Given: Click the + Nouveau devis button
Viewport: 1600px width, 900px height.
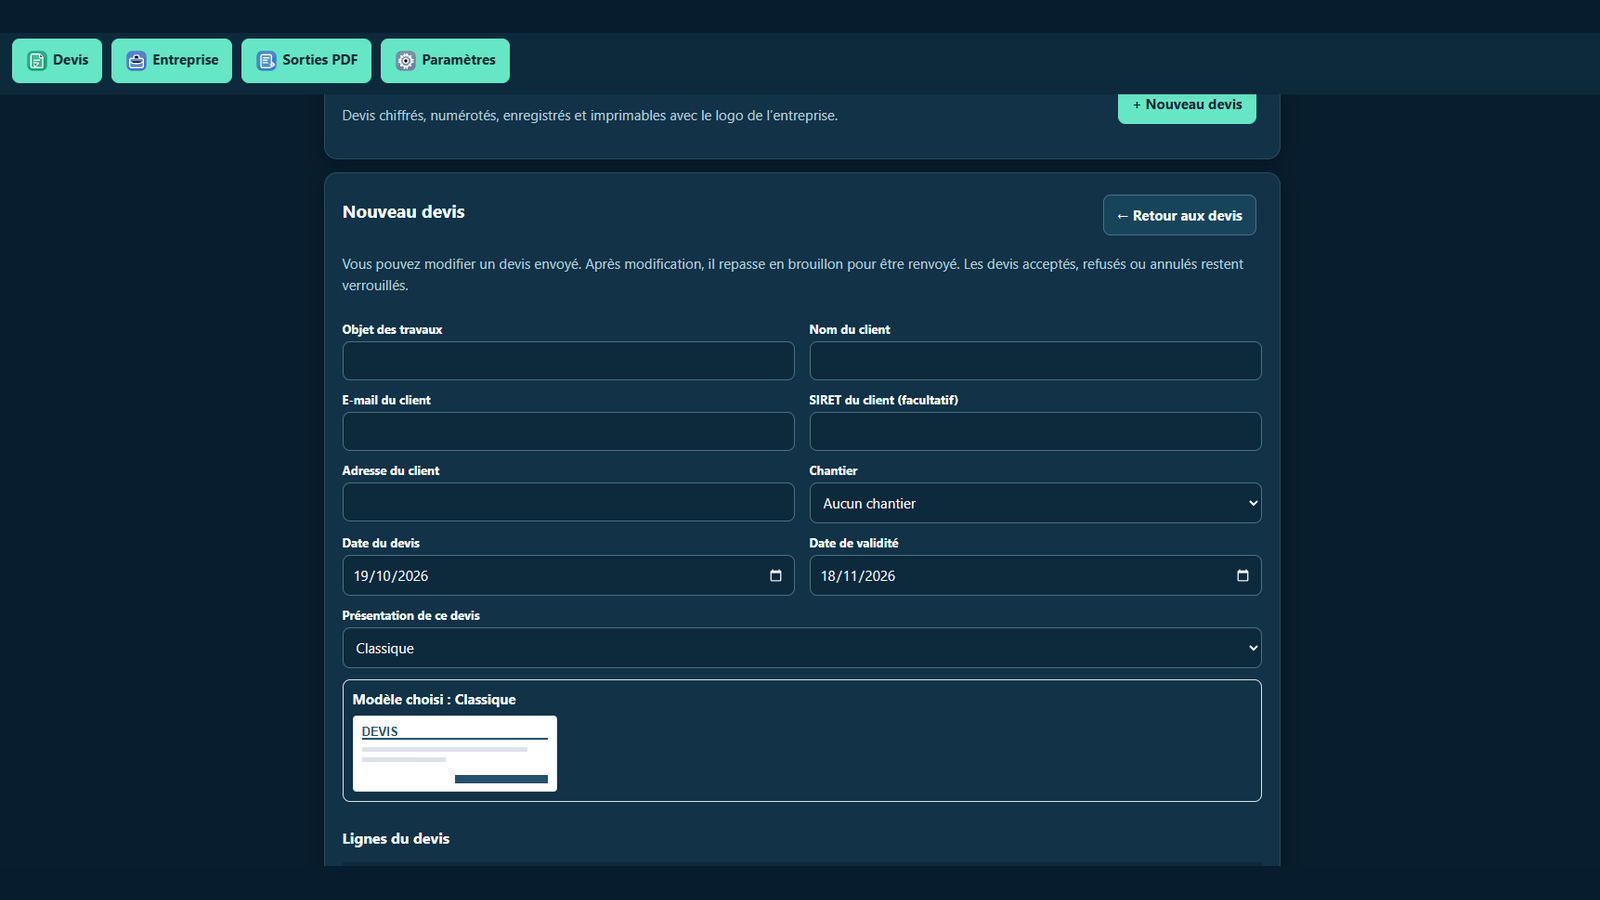Looking at the screenshot, I should click(1187, 106).
